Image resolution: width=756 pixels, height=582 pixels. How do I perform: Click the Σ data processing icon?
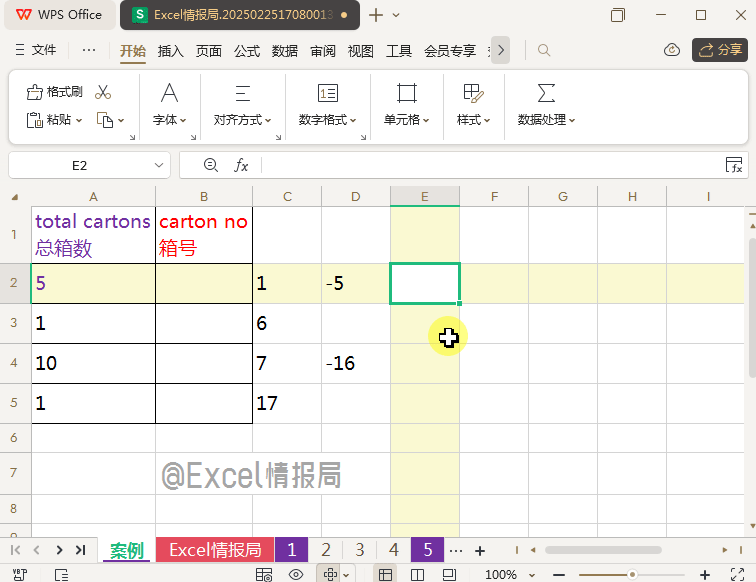[546, 93]
